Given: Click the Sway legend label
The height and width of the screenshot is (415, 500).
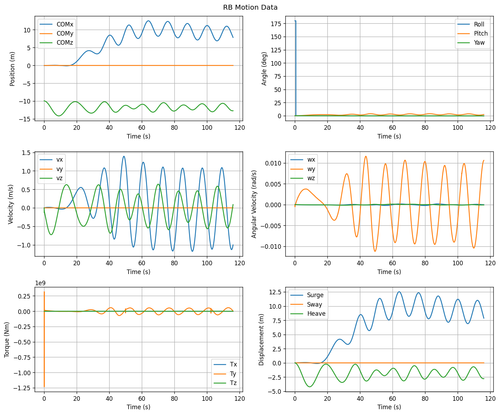Looking at the screenshot, I should tap(314, 304).
